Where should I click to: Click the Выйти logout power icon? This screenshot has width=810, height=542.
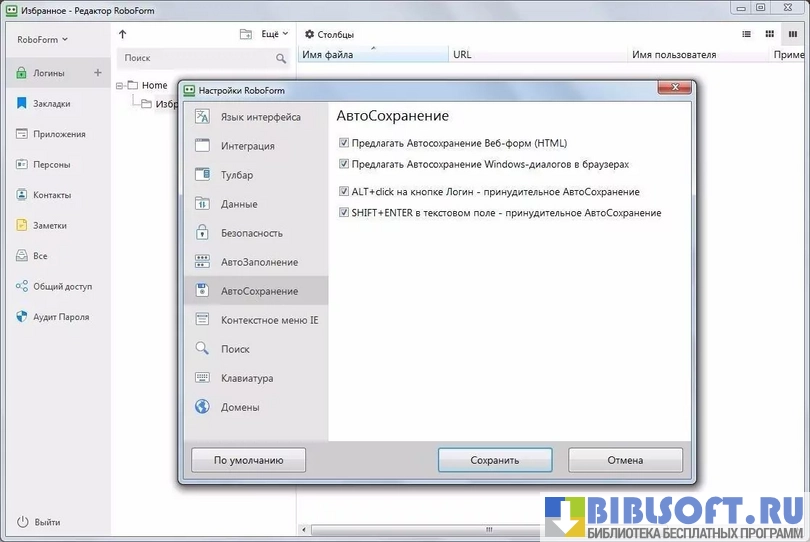[22, 522]
